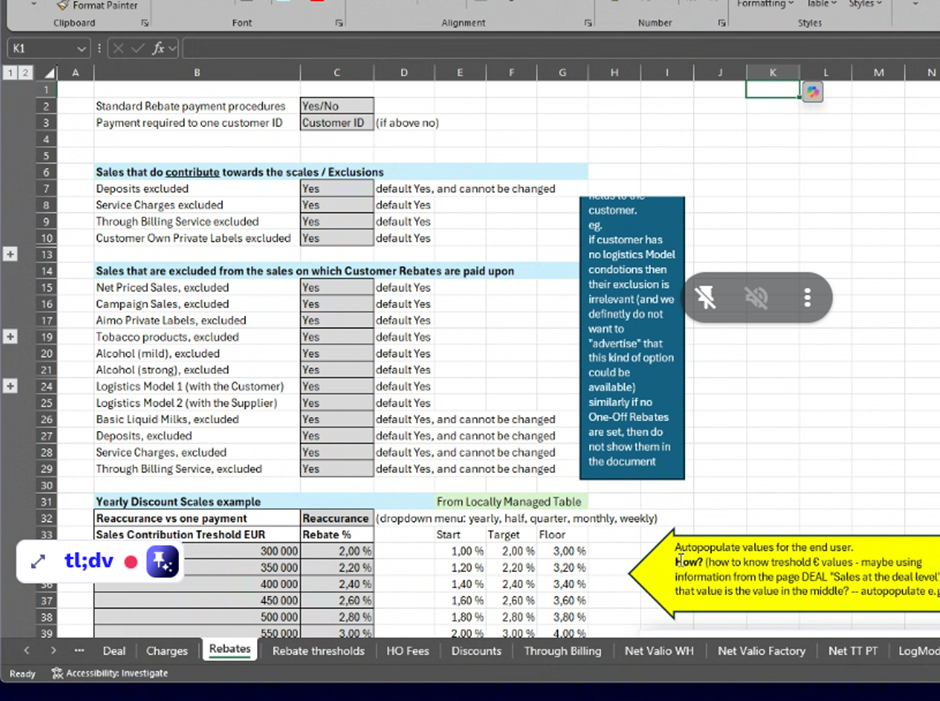Click the red tl;dv recording indicator
Screen dimensions: 940x701
tap(130, 562)
